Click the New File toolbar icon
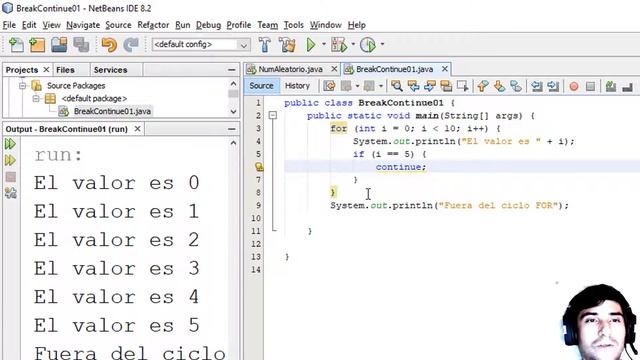The width and height of the screenshot is (640, 360). click(x=16, y=44)
